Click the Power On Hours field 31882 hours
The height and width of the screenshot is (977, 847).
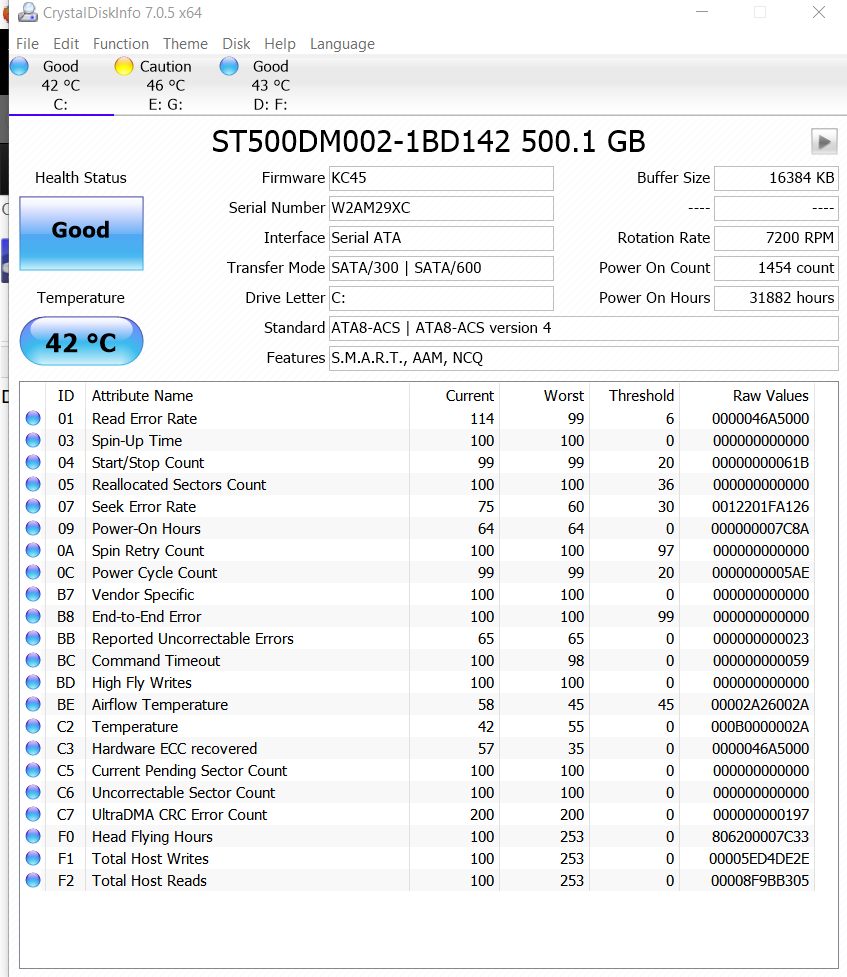point(776,298)
